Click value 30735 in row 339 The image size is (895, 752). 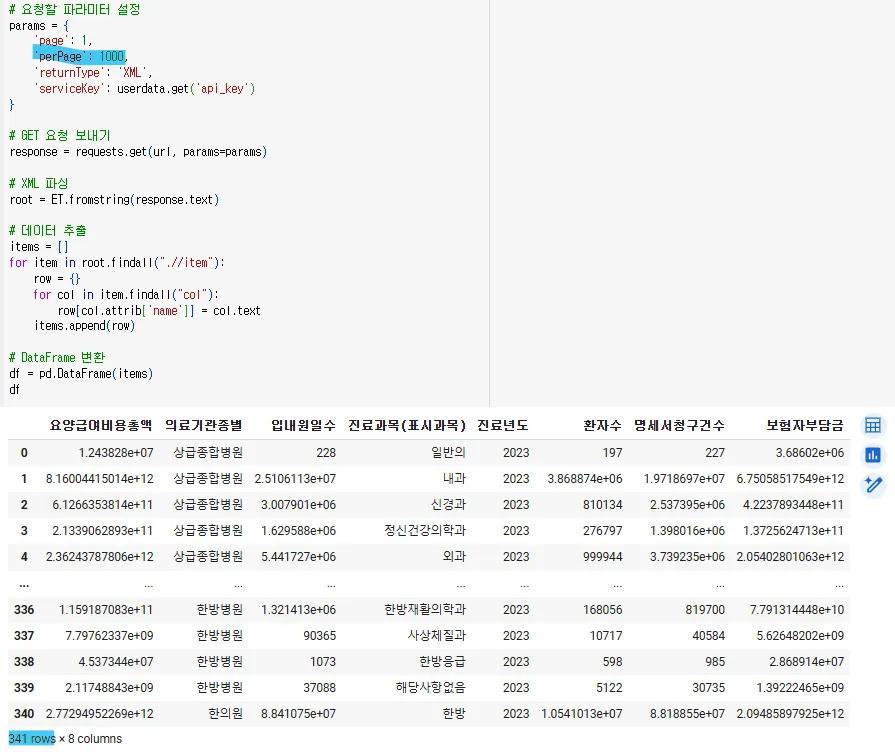(708, 687)
